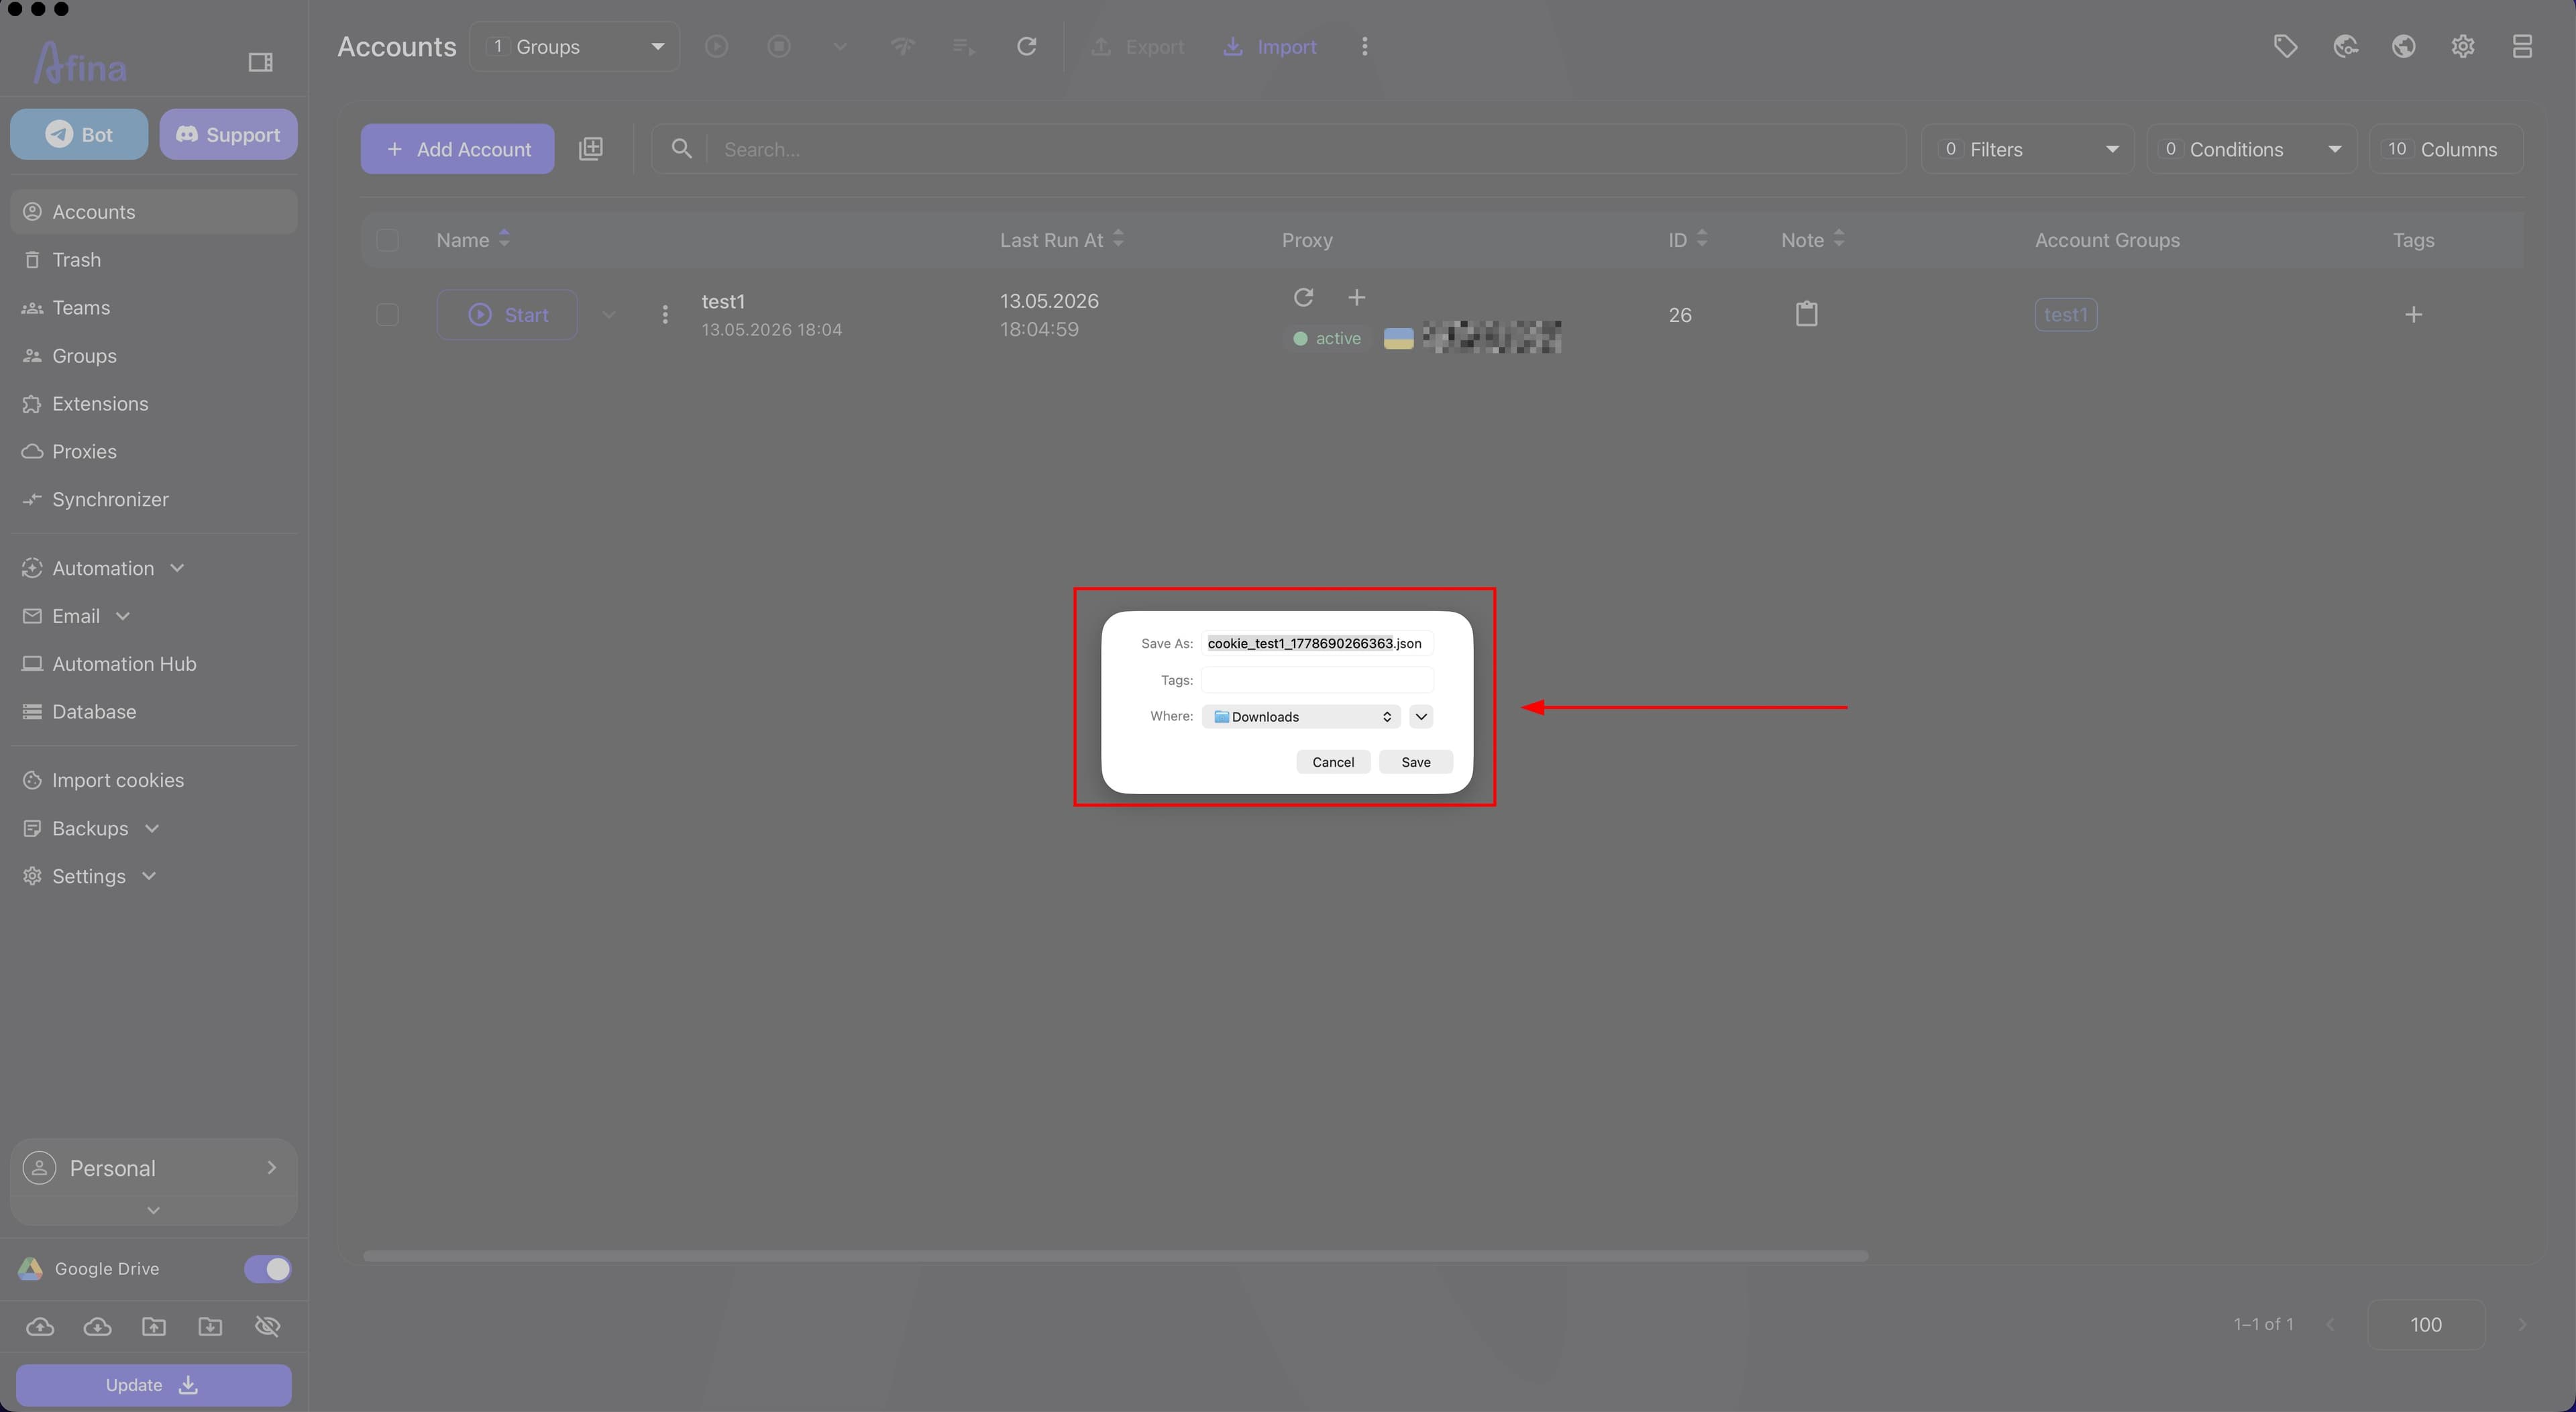Open the Telegram Bot button
The height and width of the screenshot is (1412, 2576).
click(79, 135)
